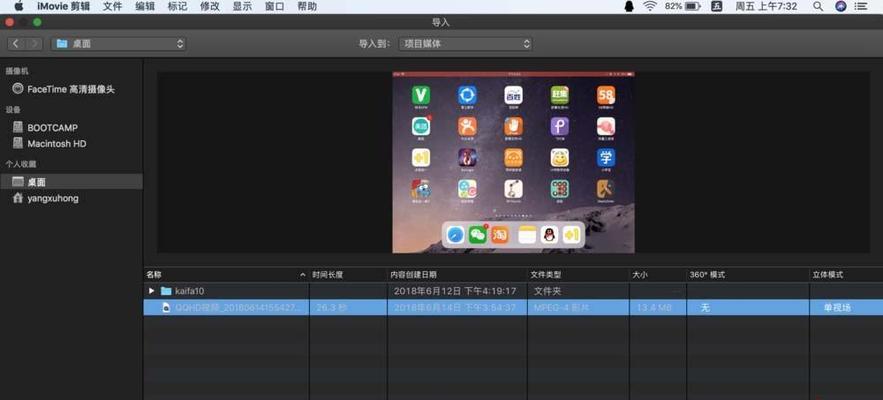Click the video preview thumbnail
The image size is (883, 400).
click(x=514, y=162)
